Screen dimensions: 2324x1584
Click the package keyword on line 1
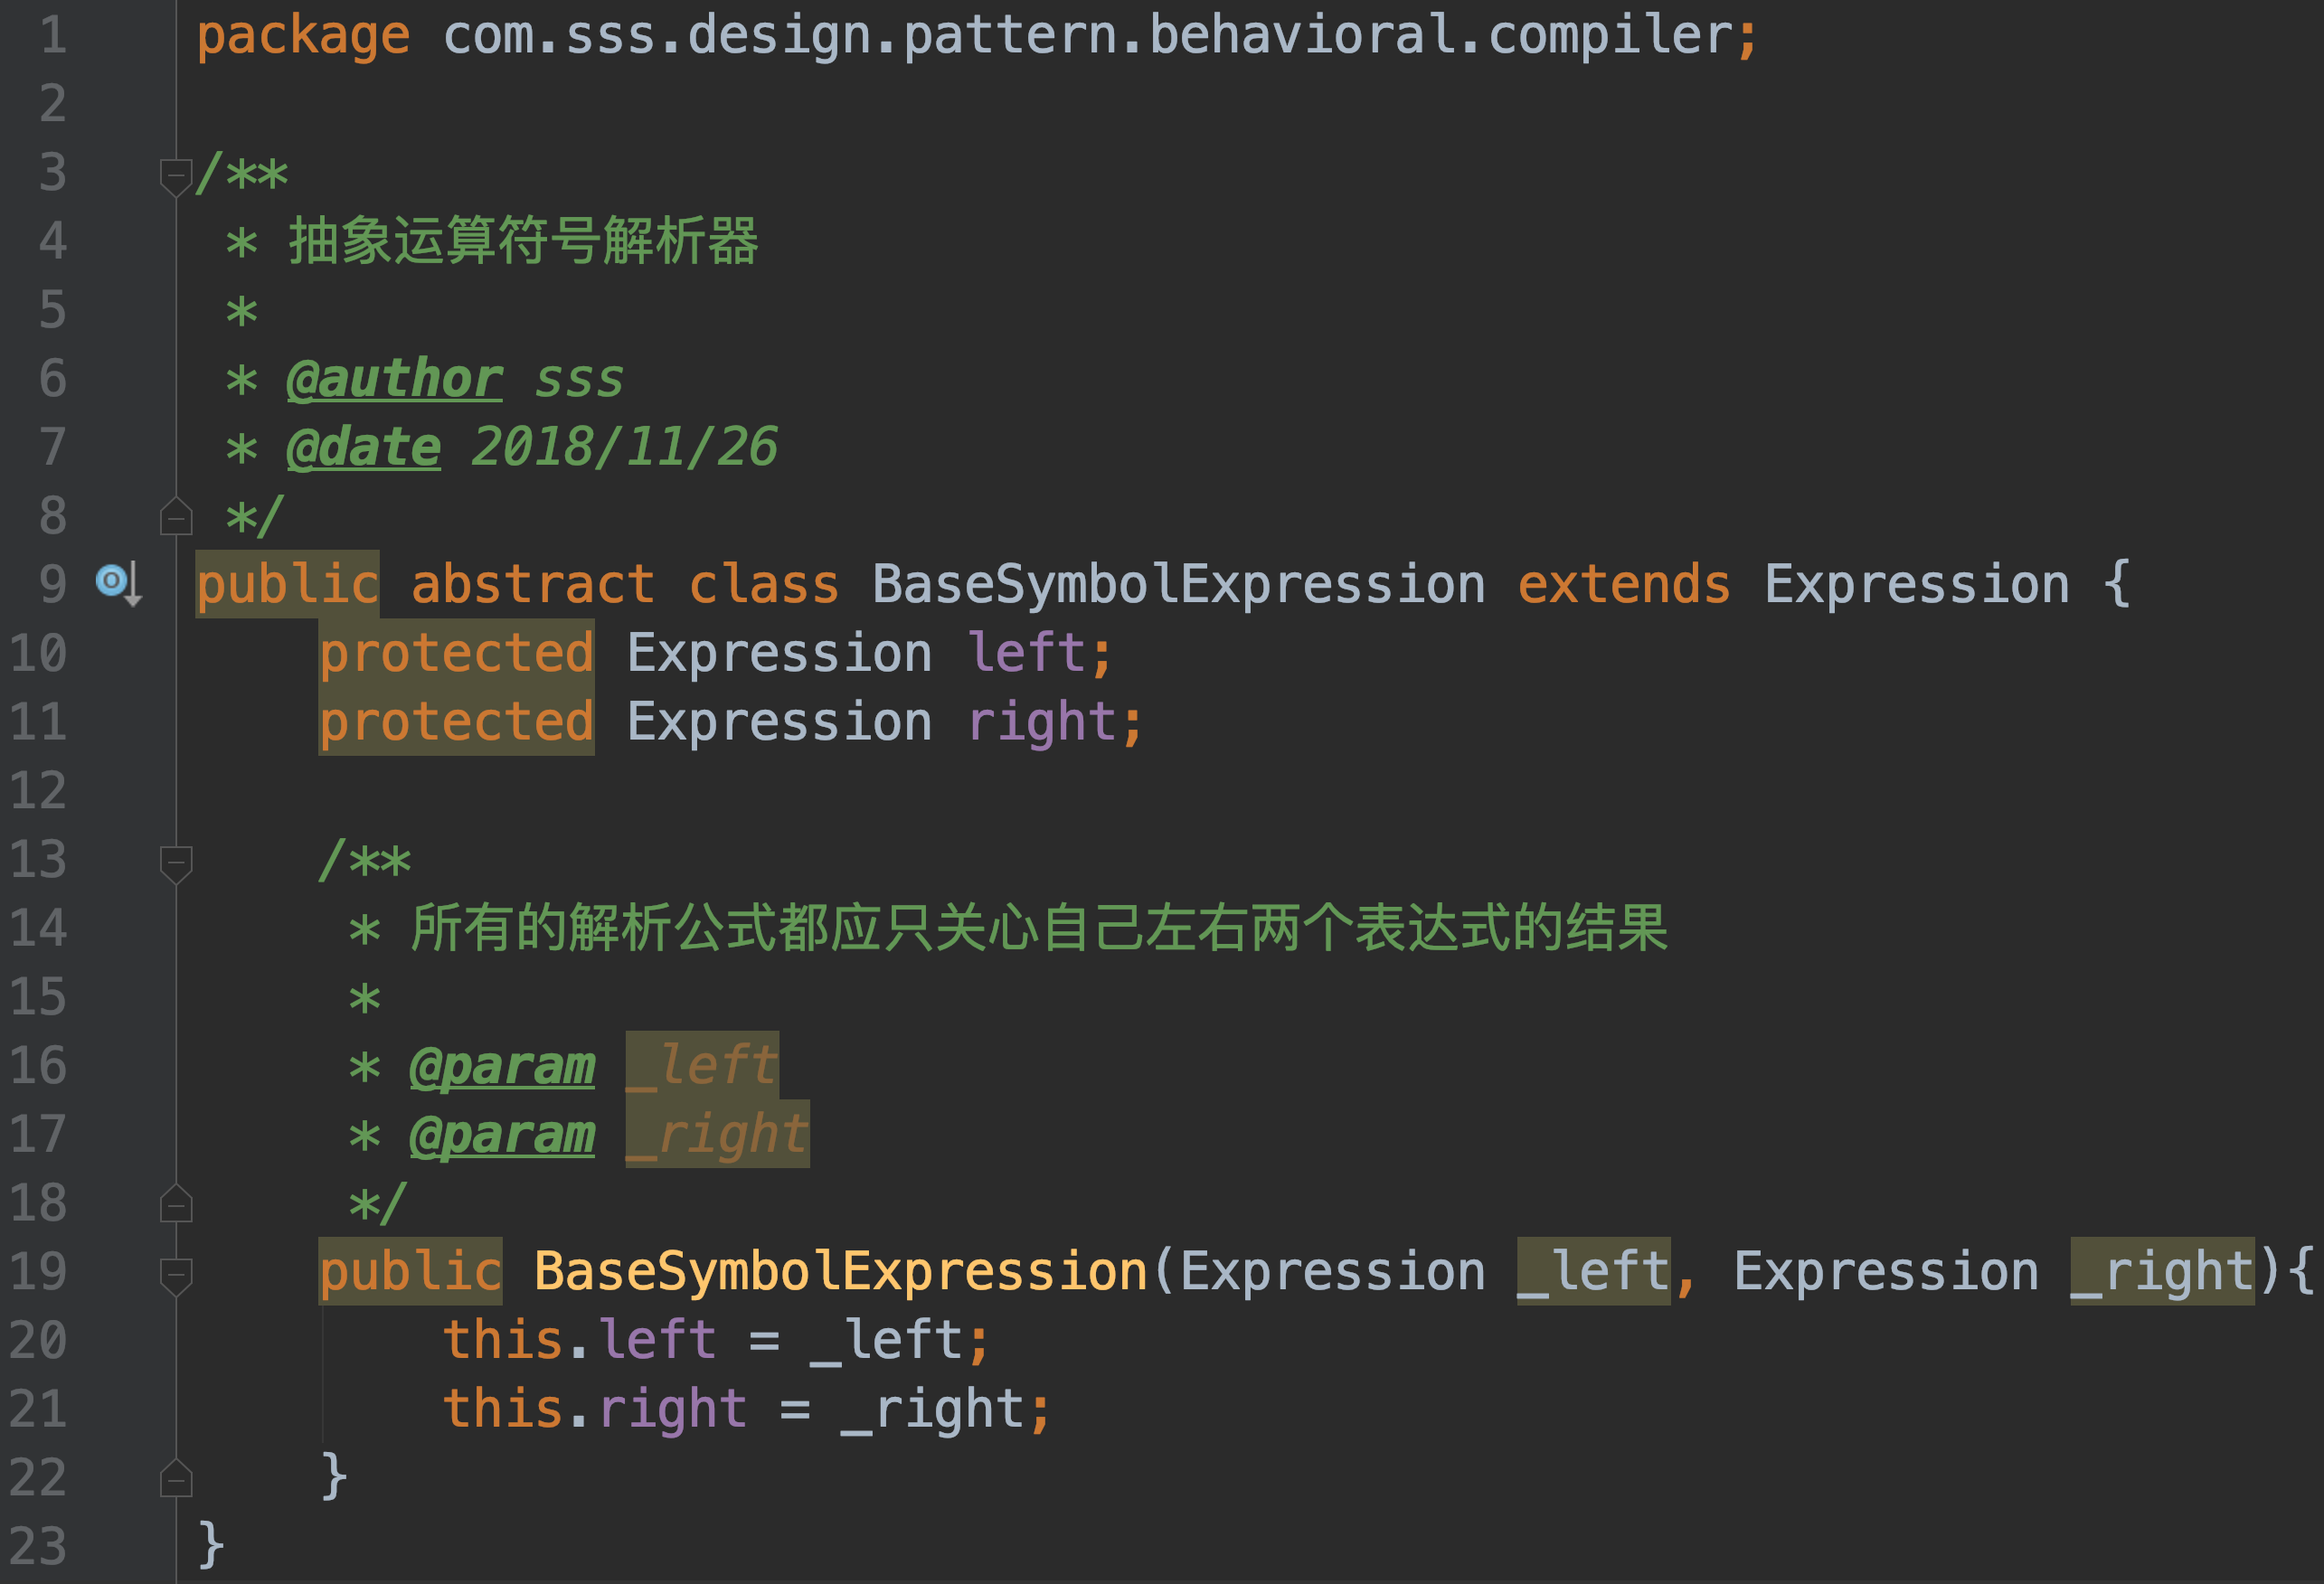click(303, 36)
